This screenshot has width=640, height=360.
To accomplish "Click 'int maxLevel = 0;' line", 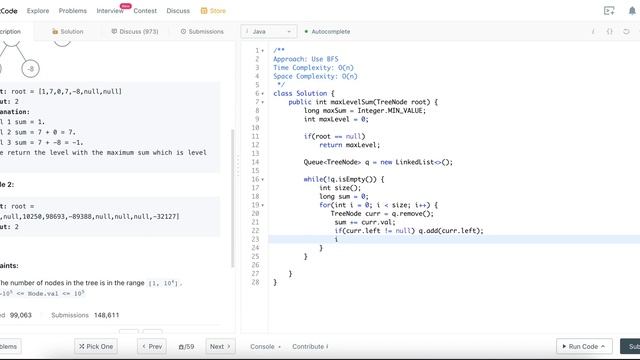I will pyautogui.click(x=336, y=119).
